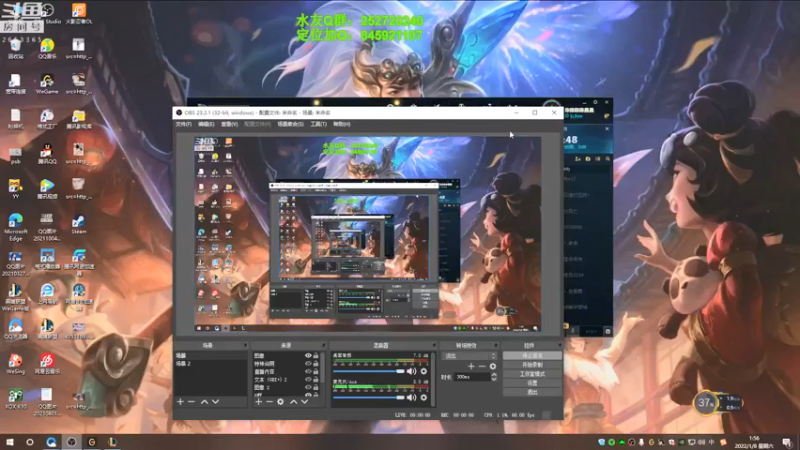The width and height of the screenshot is (800, 450).
Task: Adjust the mic/Aux volume slider
Action: [x=369, y=397]
